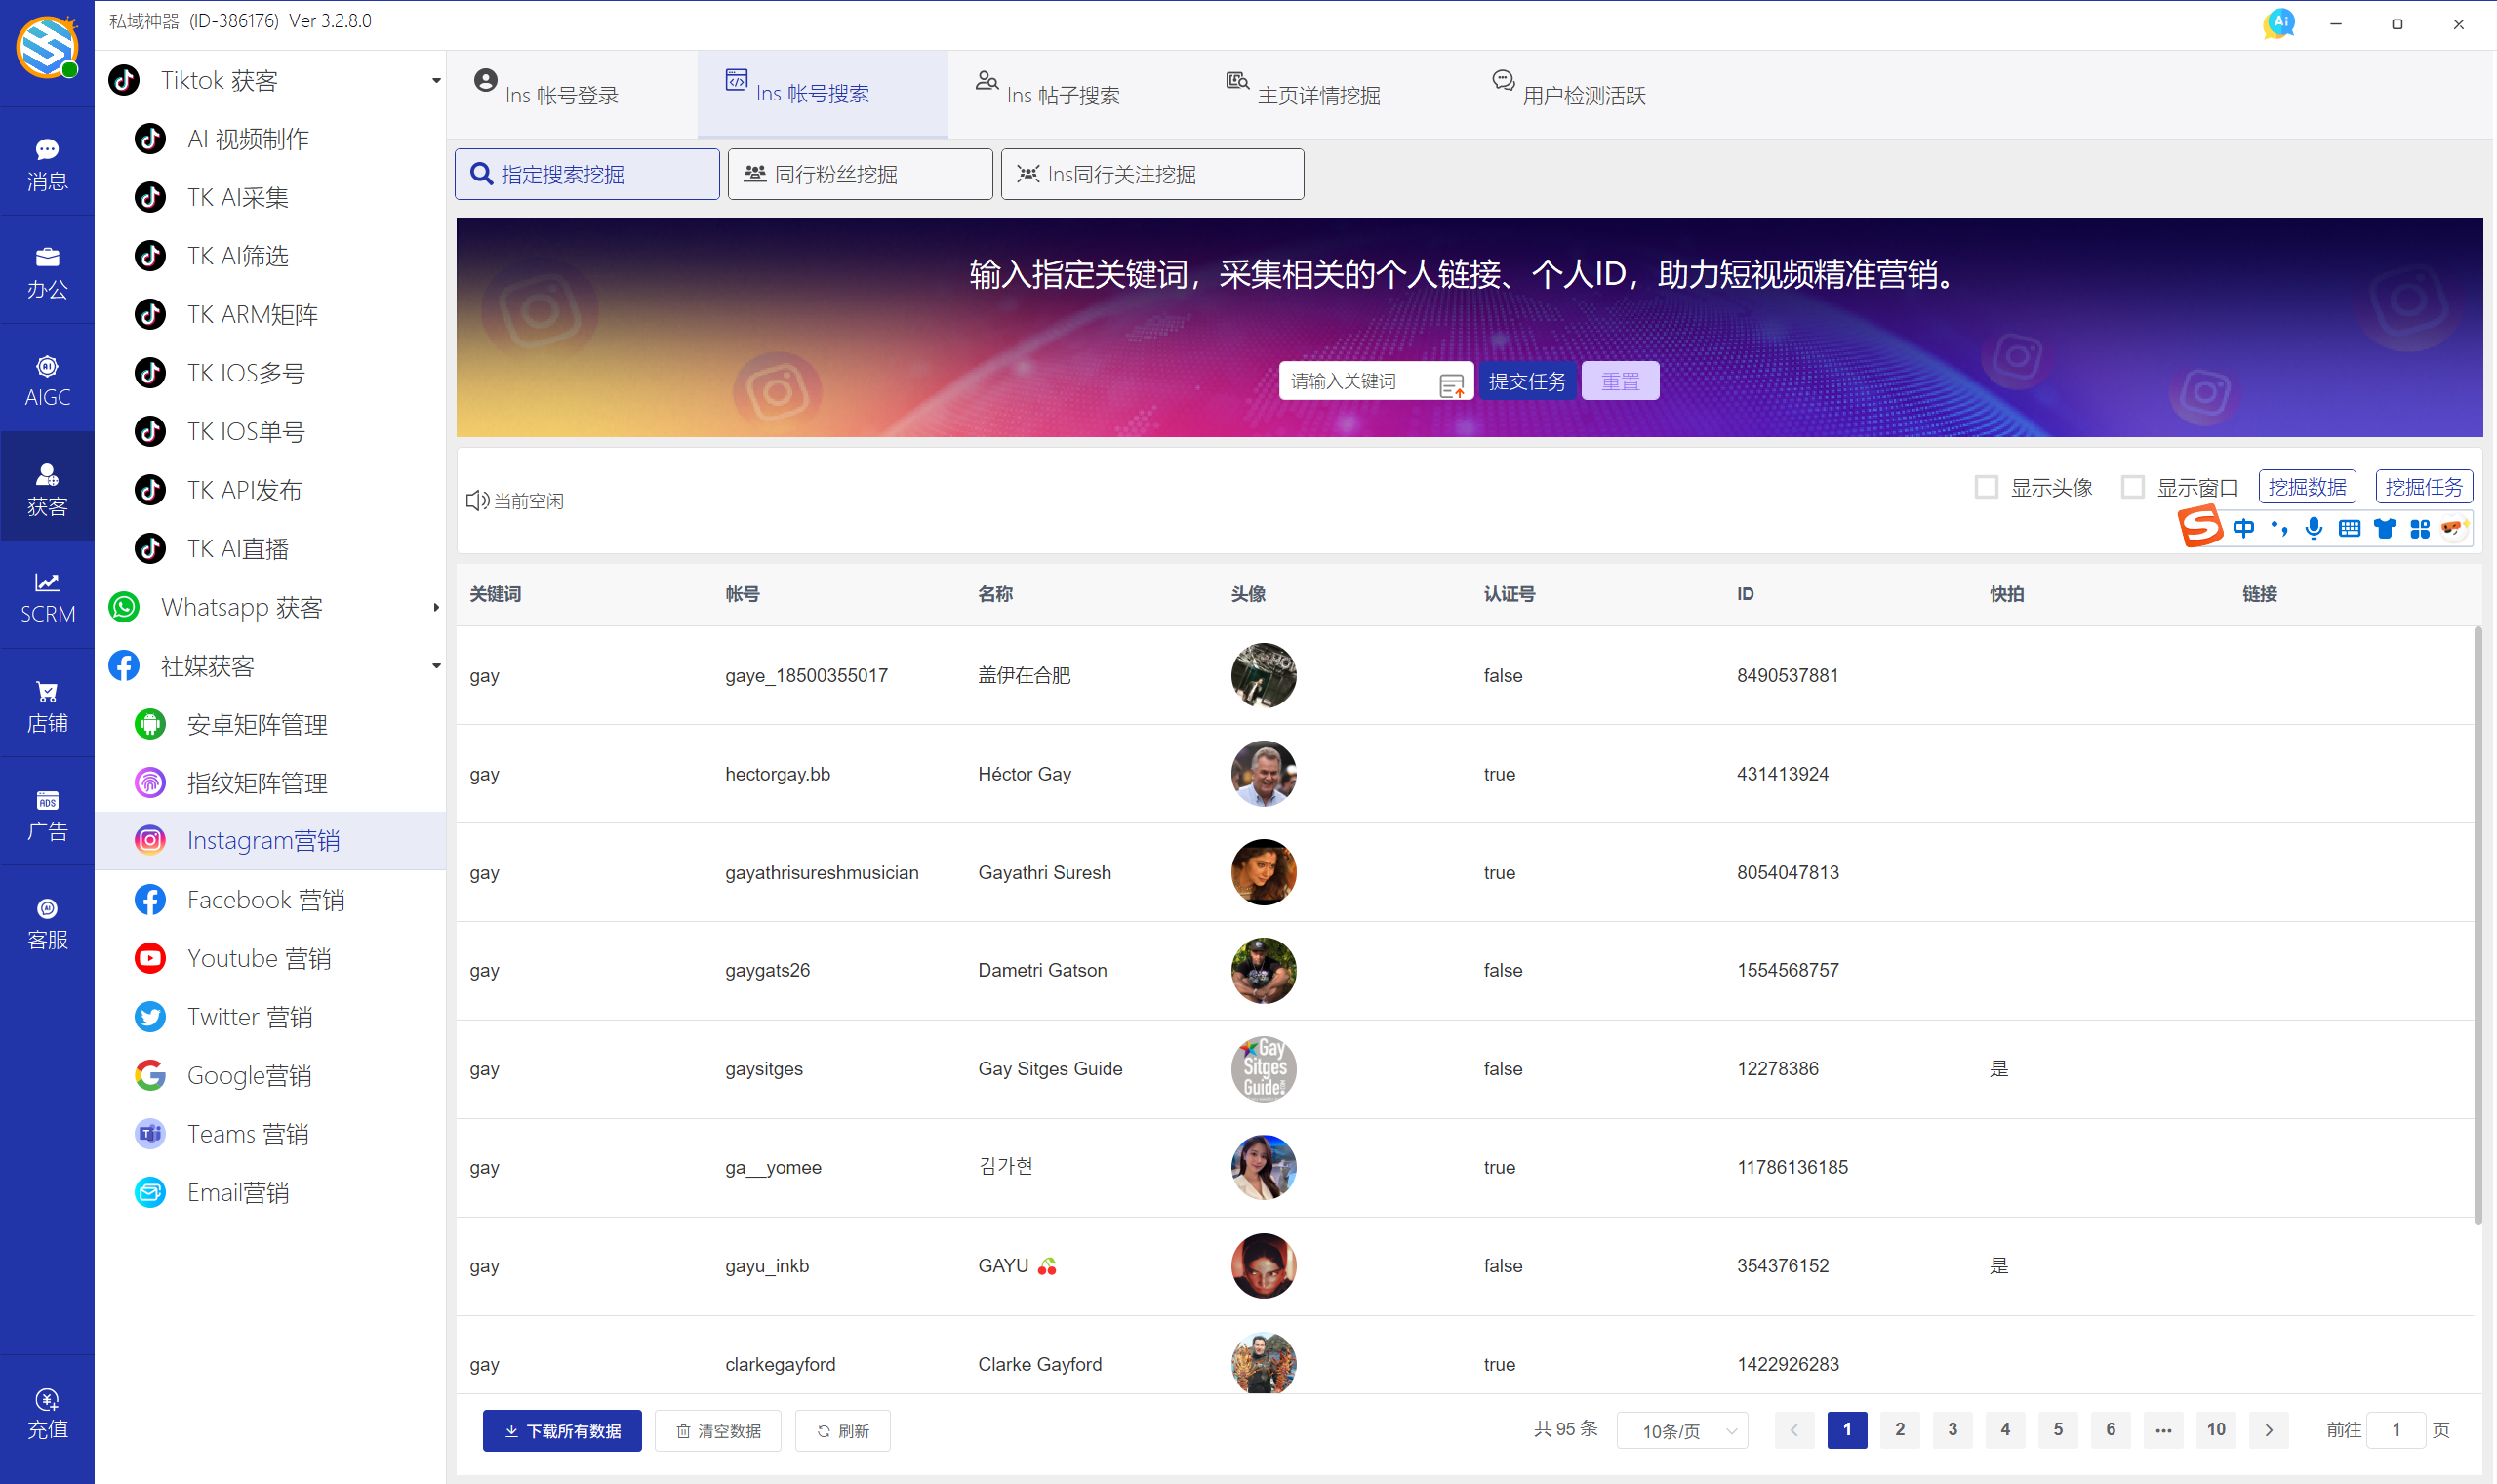The height and width of the screenshot is (1484, 2497).
Task: Click the clothing/shirt toolbar icon
Action: 2384,528
